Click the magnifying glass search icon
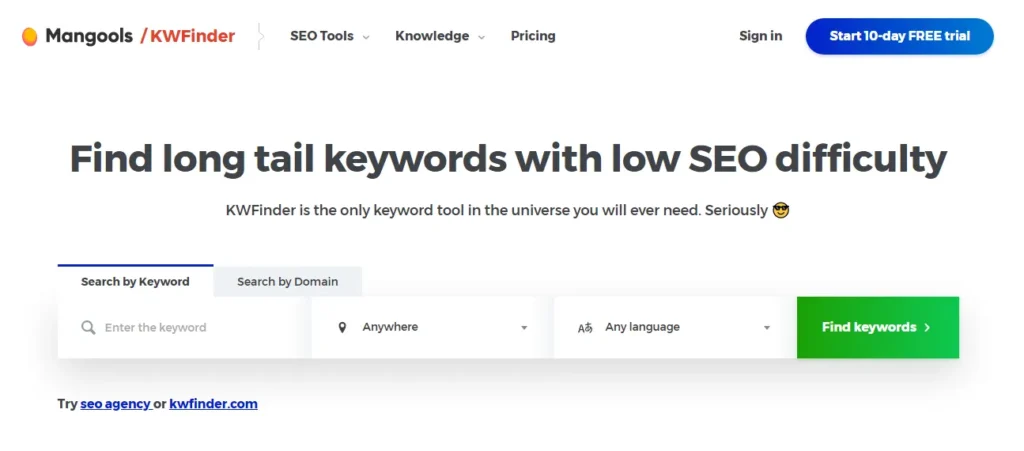Screen dimensions: 1024x451 88,327
